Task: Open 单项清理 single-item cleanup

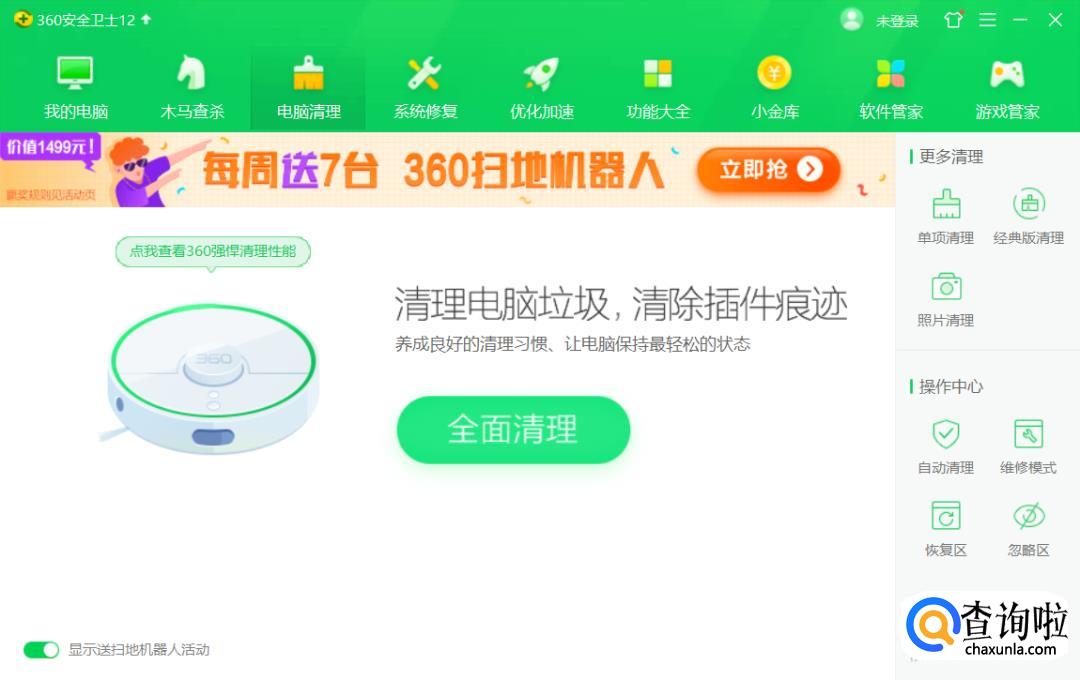Action: (946, 216)
